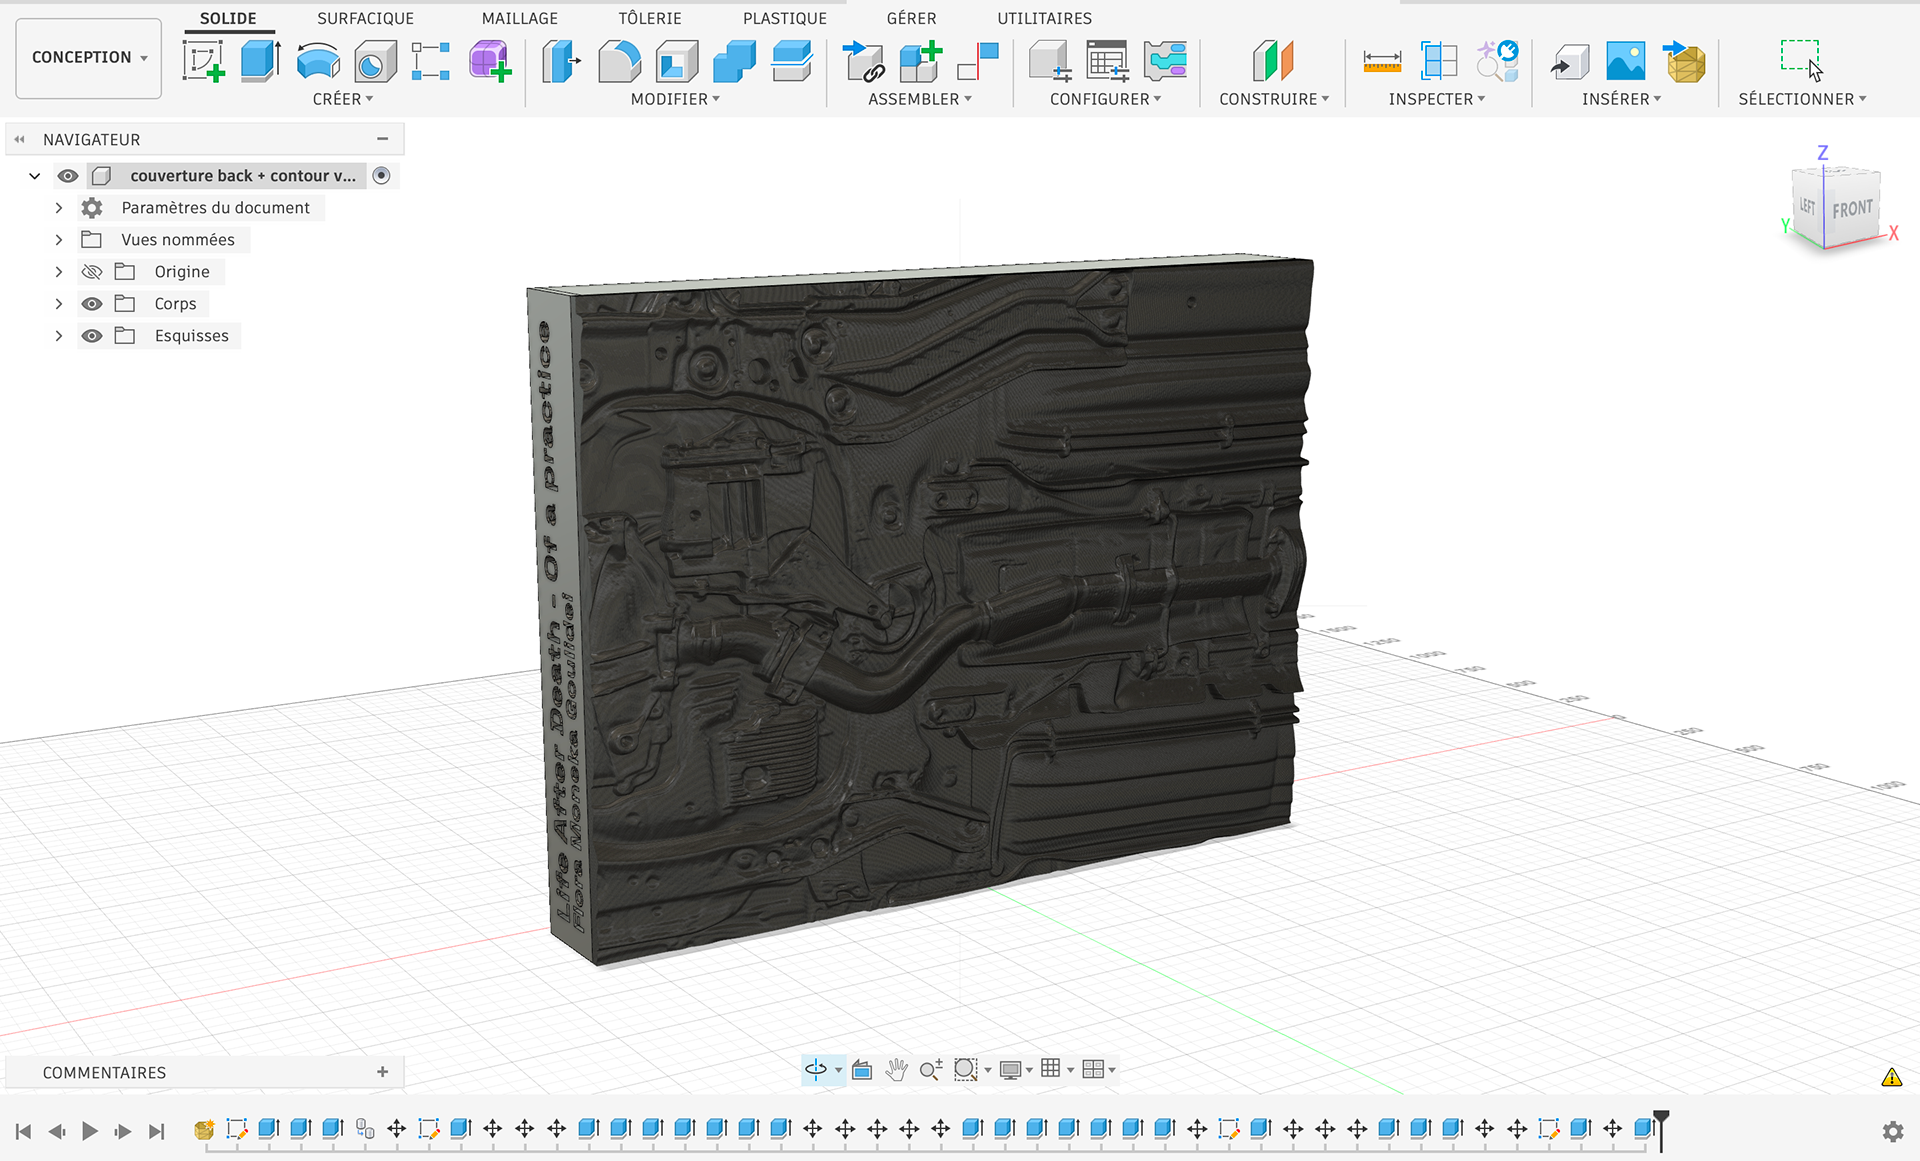This screenshot has height=1161, width=1920.
Task: Choose the Revolve tool
Action: 318,61
